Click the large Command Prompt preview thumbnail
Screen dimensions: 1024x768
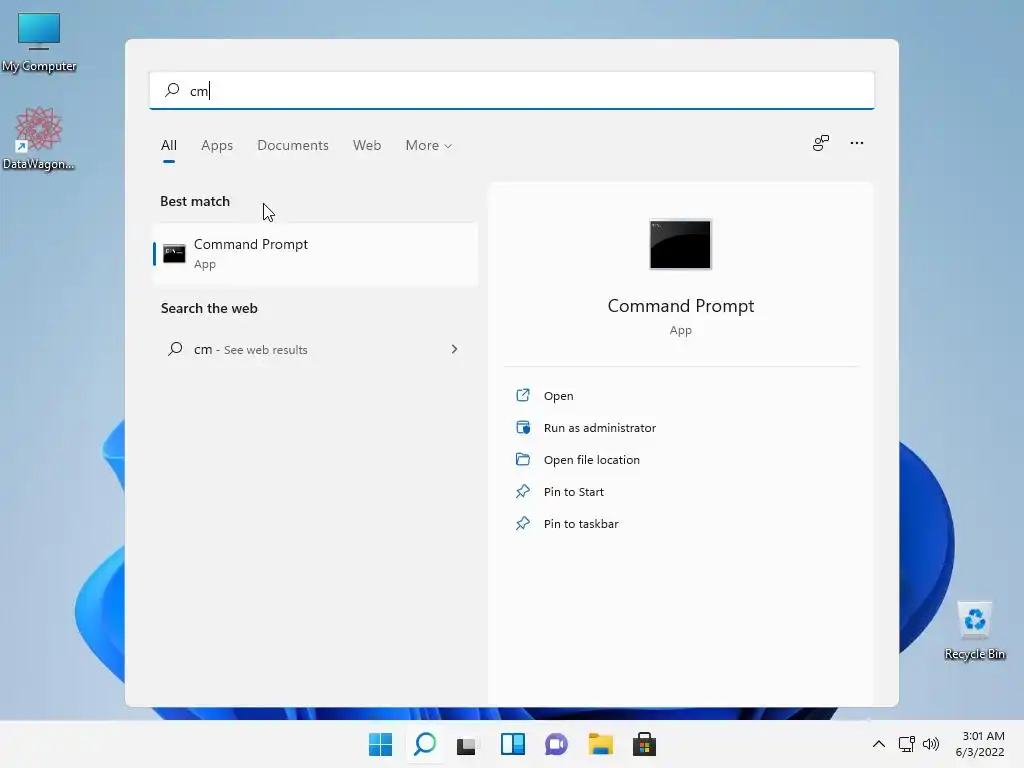click(x=680, y=244)
